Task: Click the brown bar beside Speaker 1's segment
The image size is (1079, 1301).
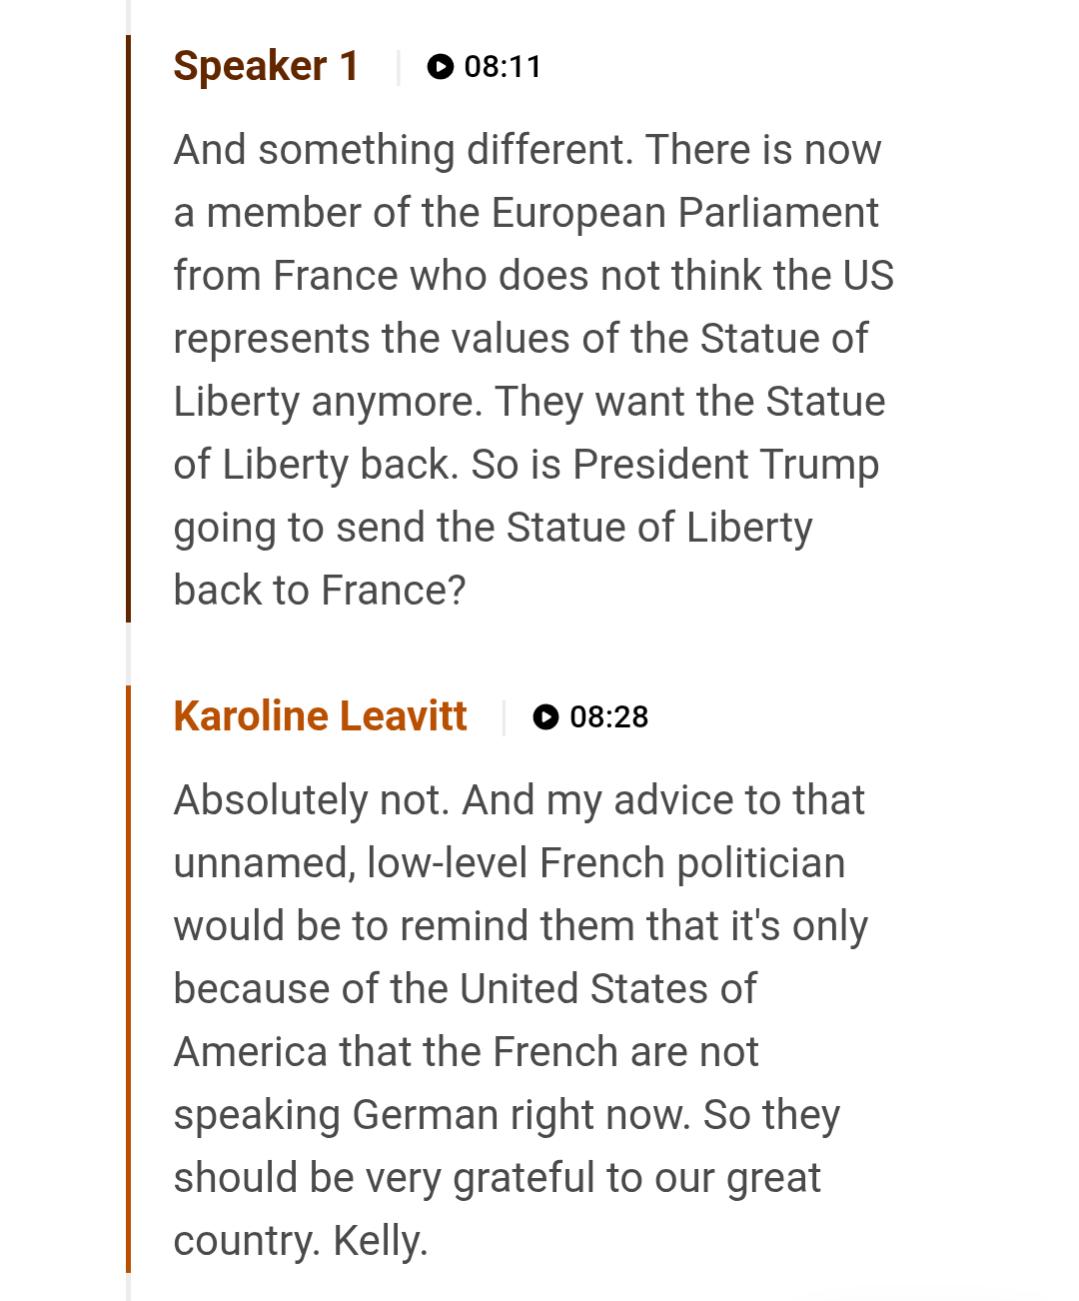Action: [128, 328]
